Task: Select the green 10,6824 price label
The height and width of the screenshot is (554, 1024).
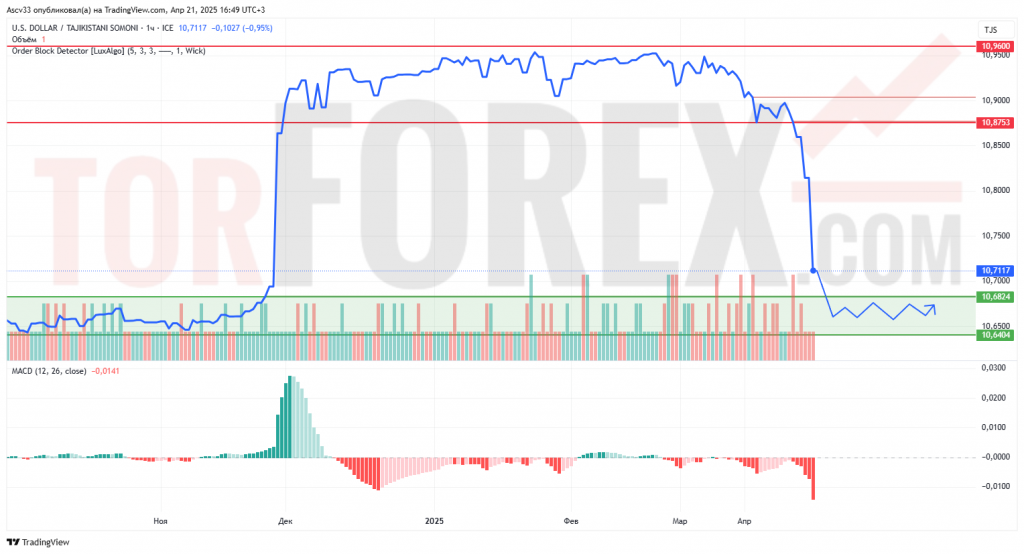Action: (x=996, y=297)
